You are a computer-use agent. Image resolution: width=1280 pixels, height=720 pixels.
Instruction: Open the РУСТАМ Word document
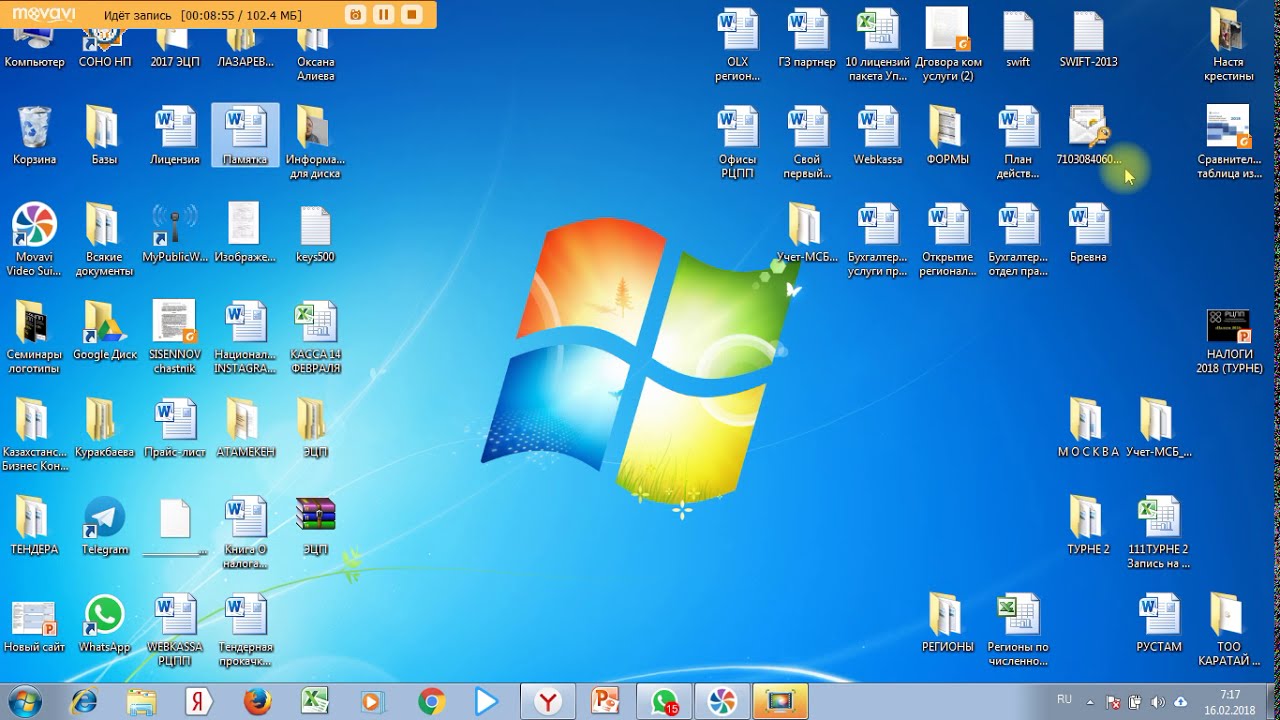click(x=1159, y=624)
